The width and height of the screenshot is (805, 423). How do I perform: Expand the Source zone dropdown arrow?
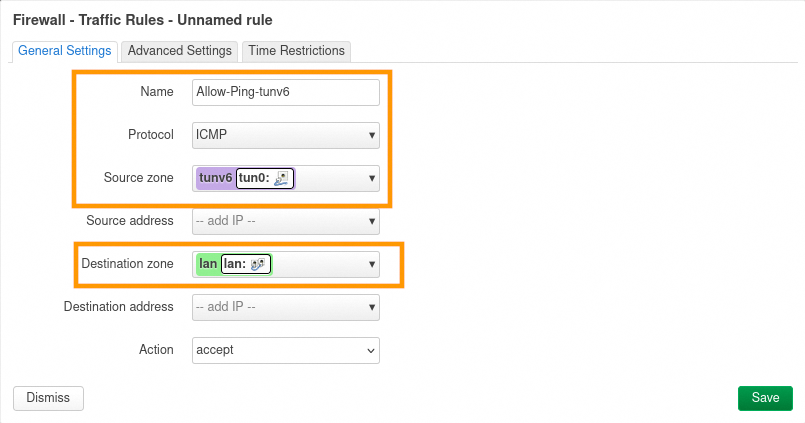[372, 179]
